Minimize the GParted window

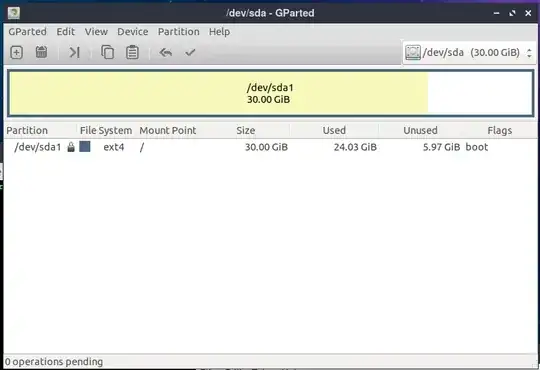[496, 13]
